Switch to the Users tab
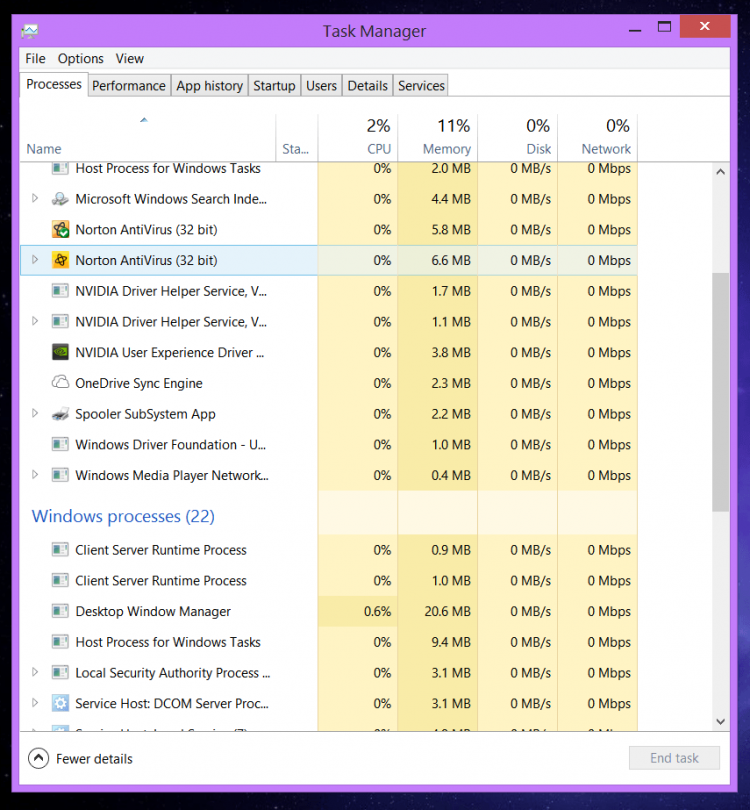 [321, 86]
